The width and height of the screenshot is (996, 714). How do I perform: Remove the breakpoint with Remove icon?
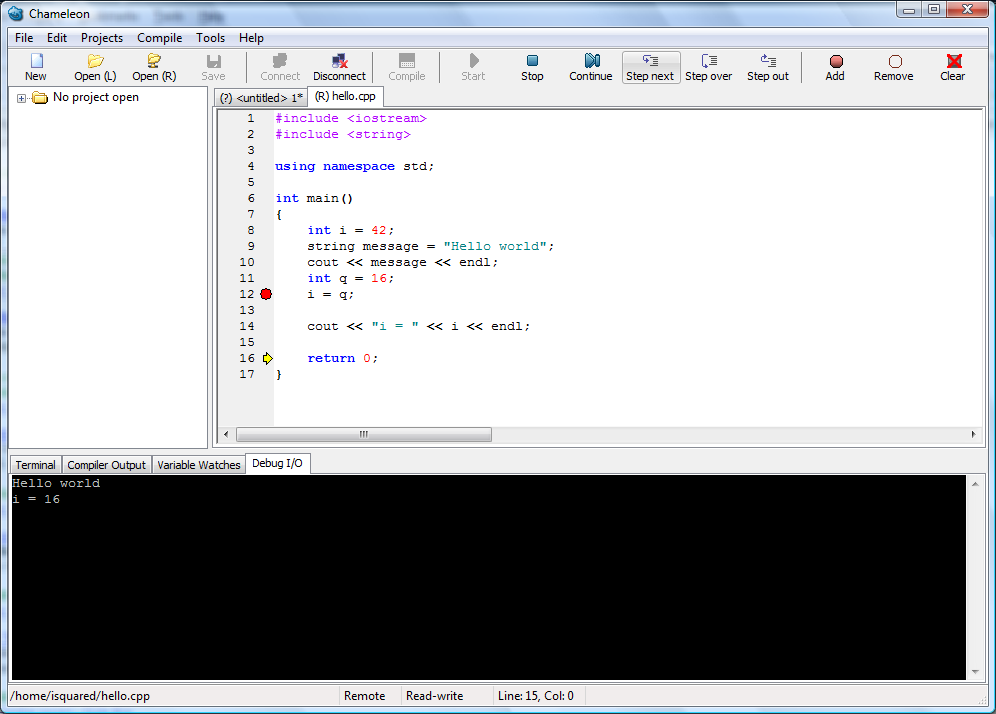[x=895, y=62]
